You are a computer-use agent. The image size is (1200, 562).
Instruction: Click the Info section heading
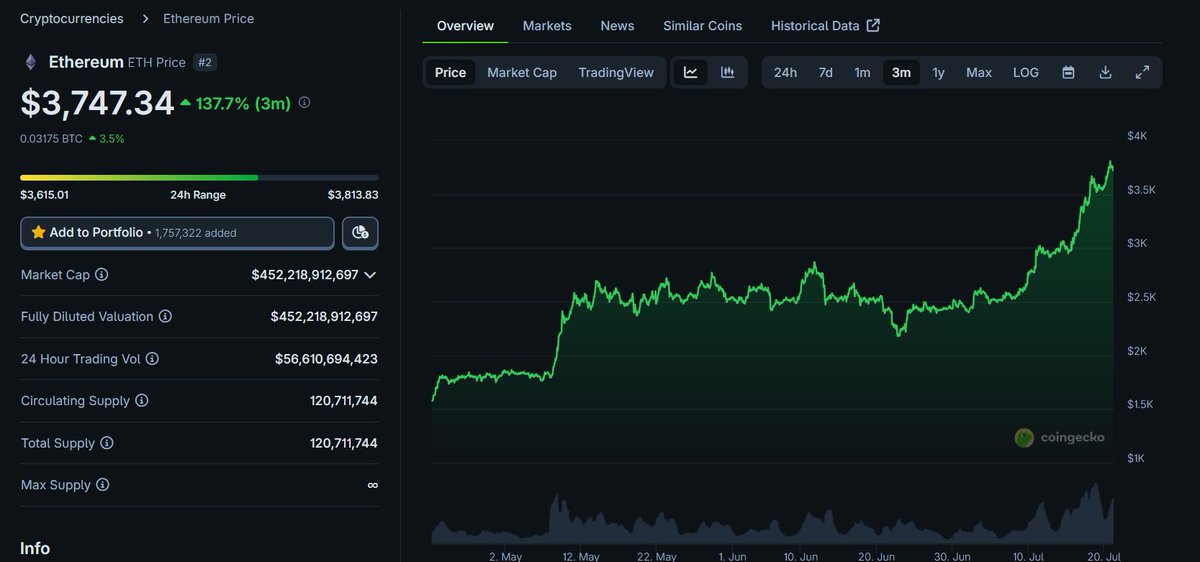35,548
